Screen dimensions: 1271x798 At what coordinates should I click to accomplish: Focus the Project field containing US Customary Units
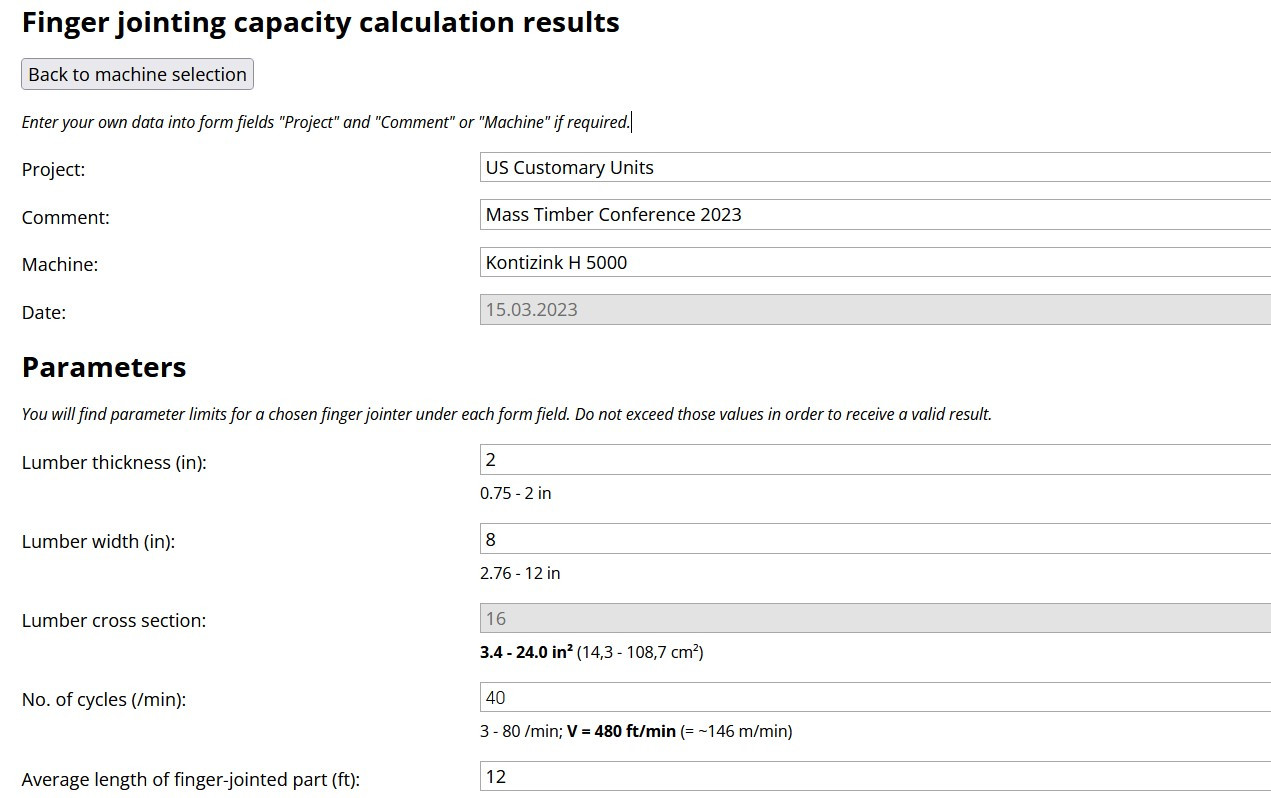point(875,167)
